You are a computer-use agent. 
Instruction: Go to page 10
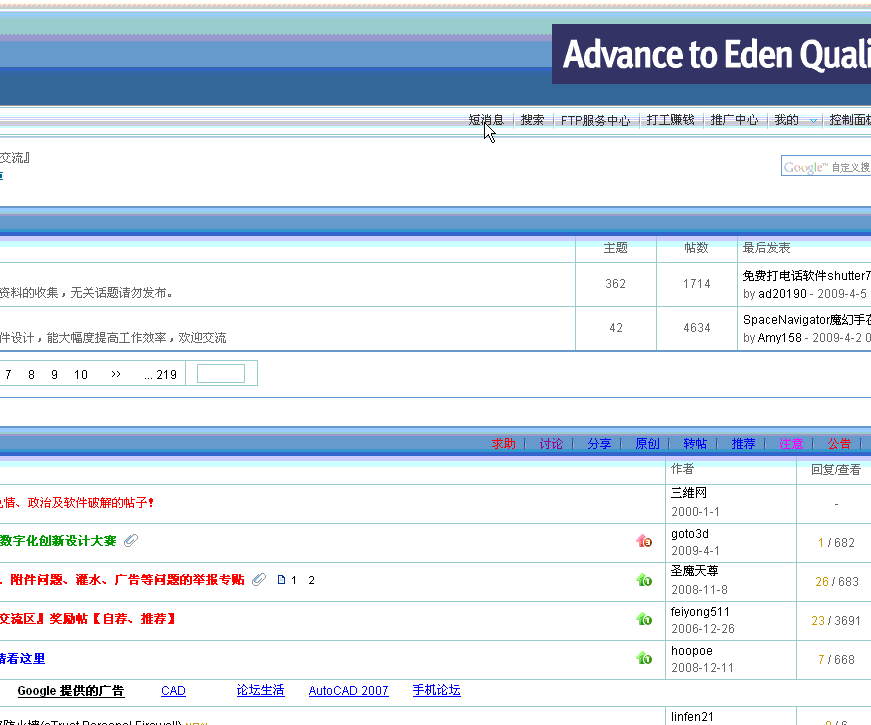point(81,374)
